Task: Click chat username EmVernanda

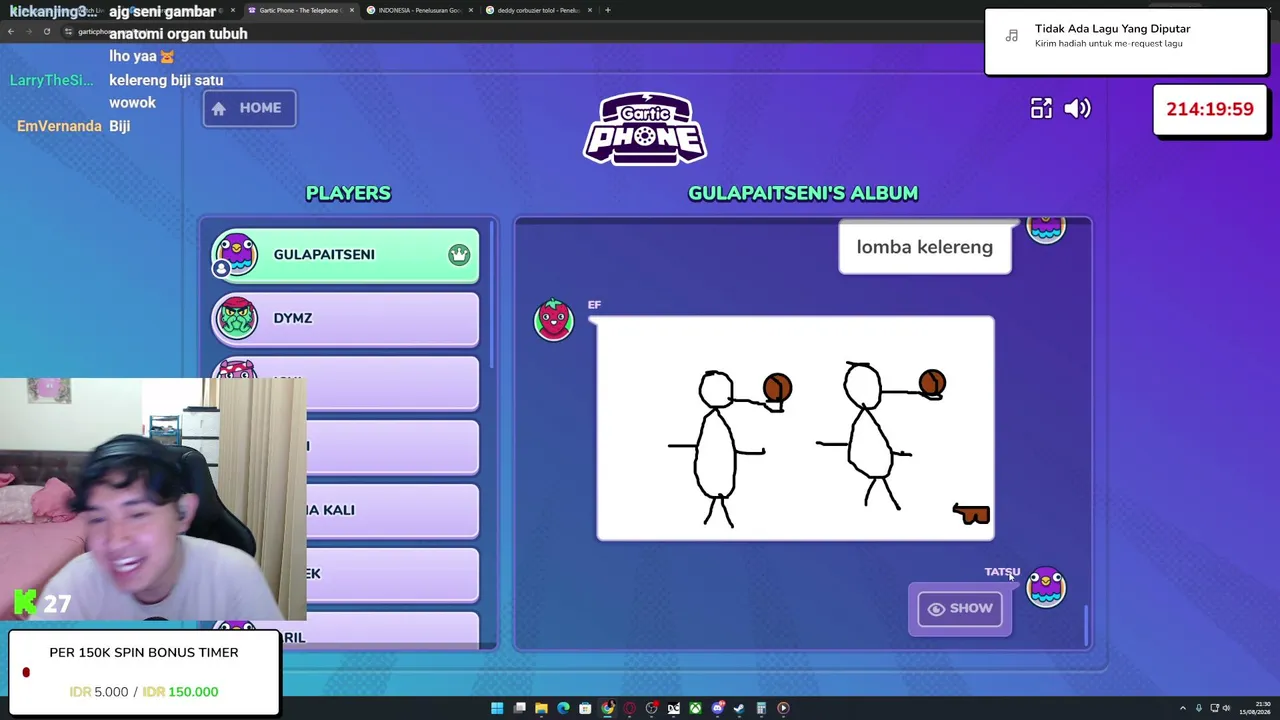Action: pyautogui.click(x=59, y=126)
